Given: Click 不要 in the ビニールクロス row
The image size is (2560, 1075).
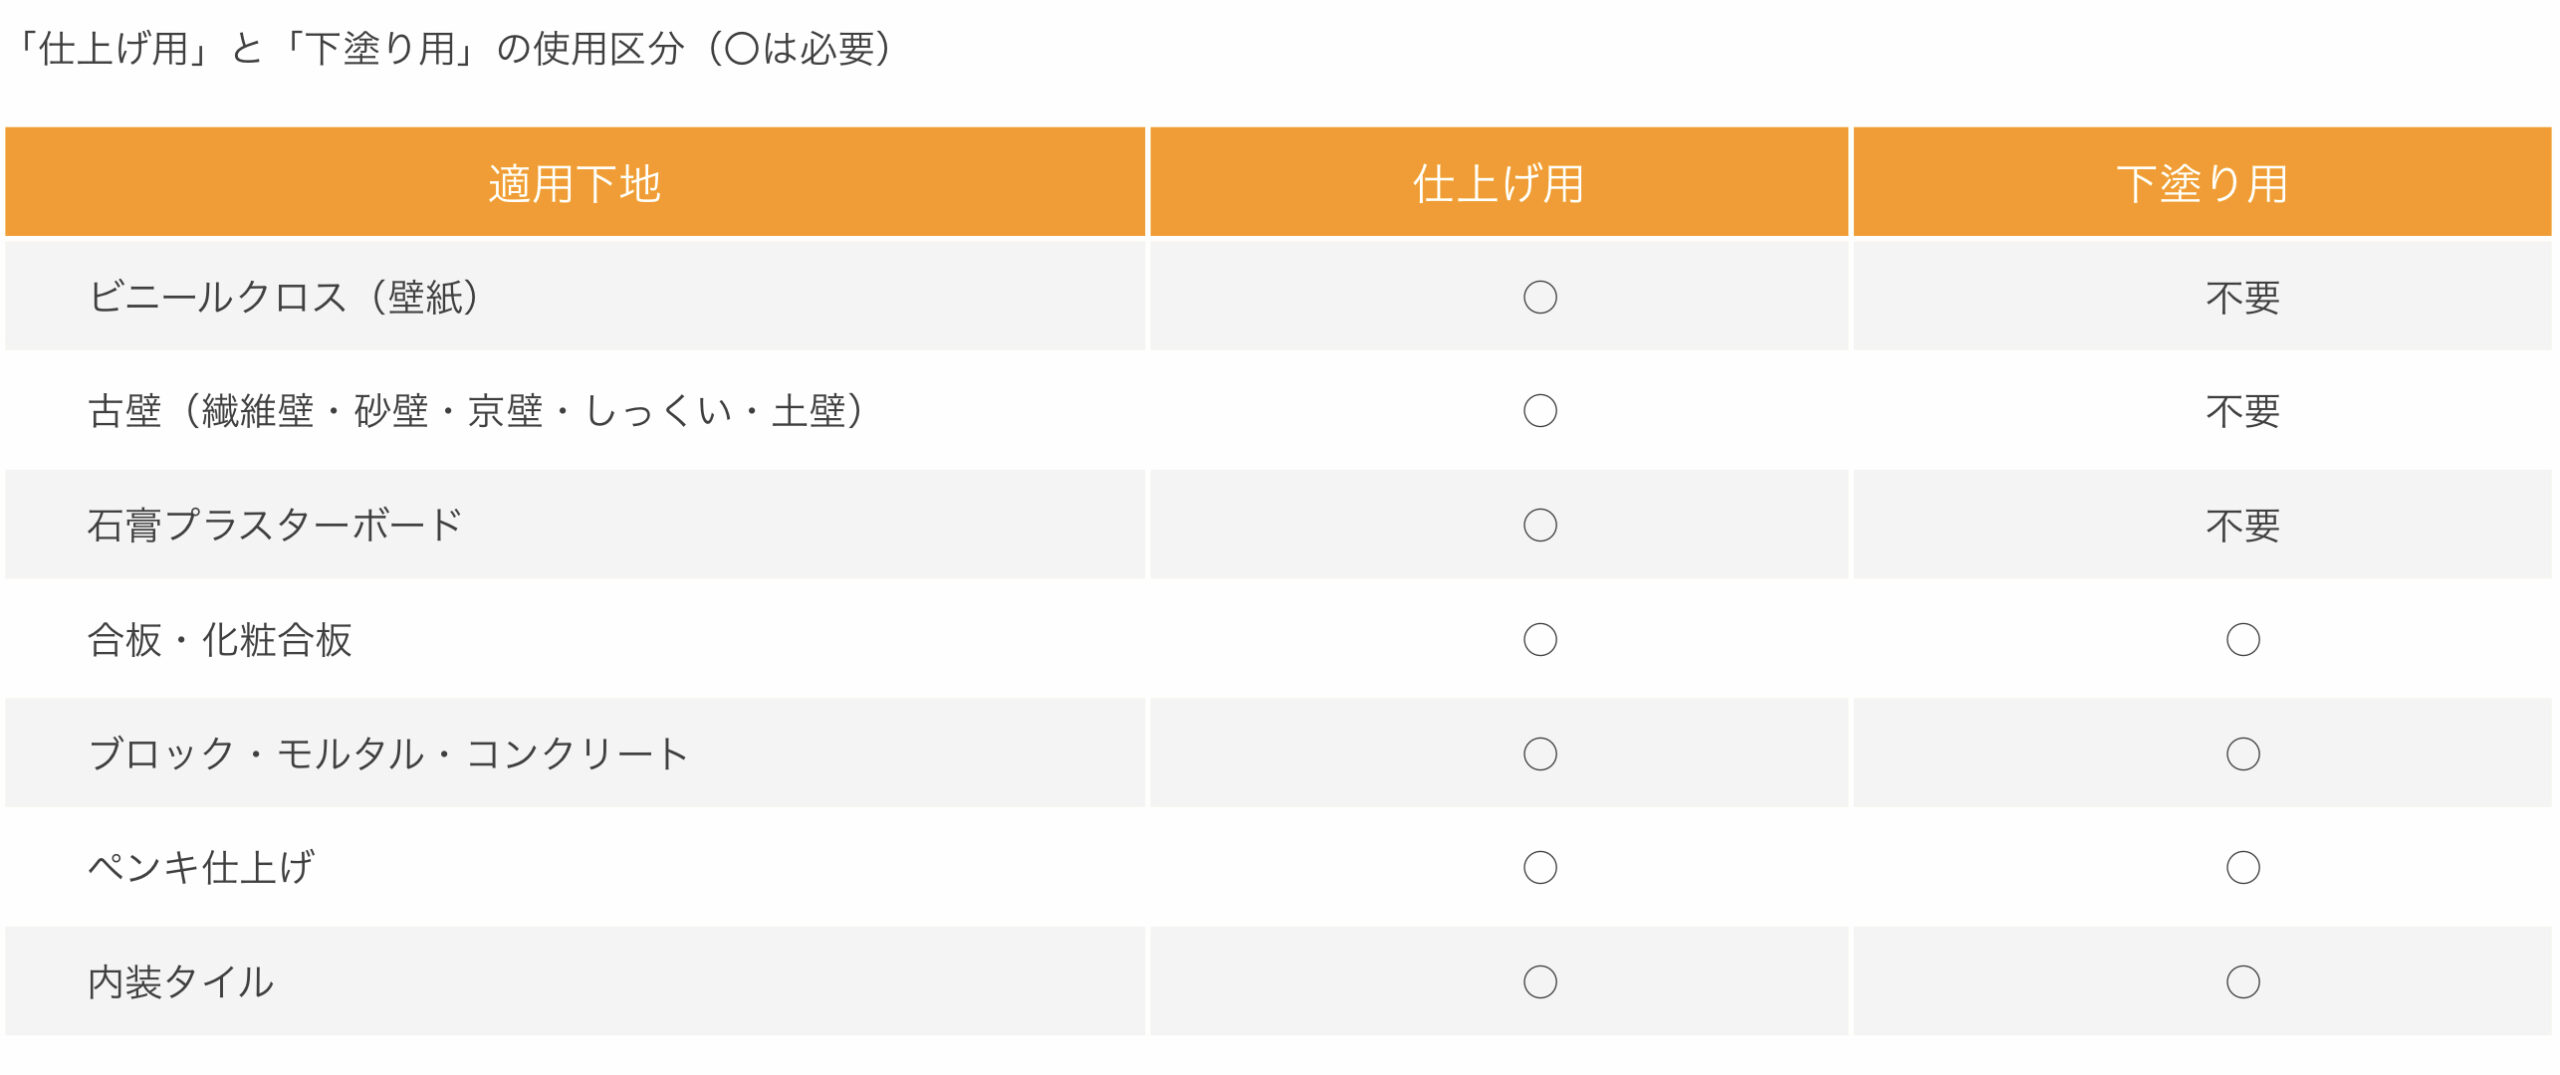Looking at the screenshot, I should coord(2243,298).
